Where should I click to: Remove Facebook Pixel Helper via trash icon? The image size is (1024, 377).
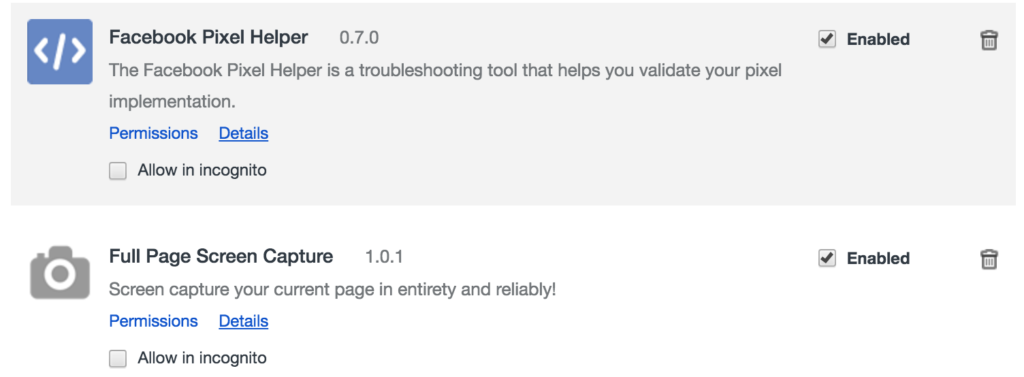989,40
